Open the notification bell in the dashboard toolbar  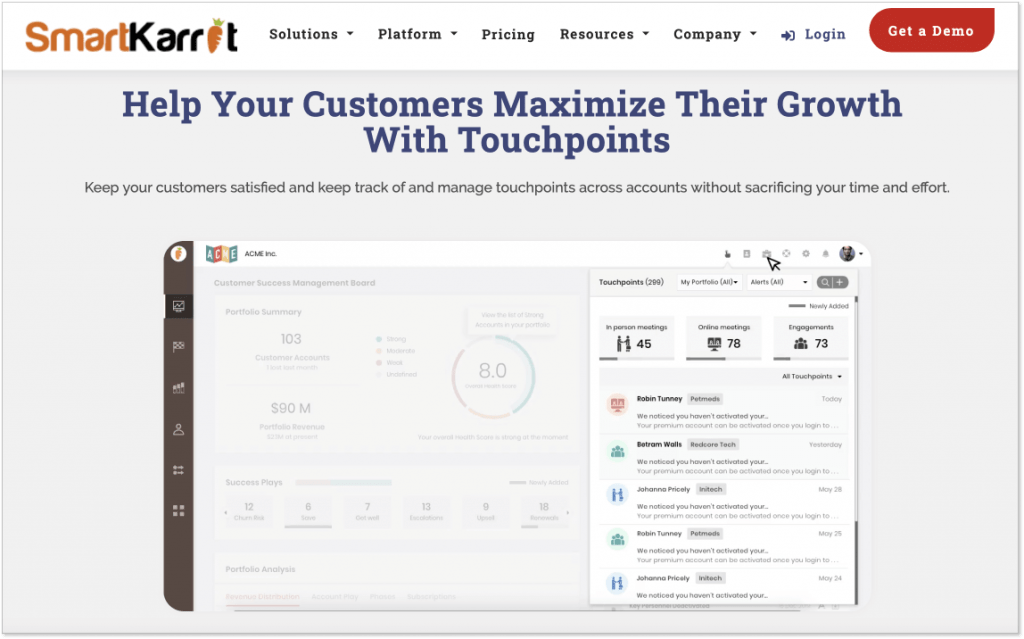click(826, 253)
